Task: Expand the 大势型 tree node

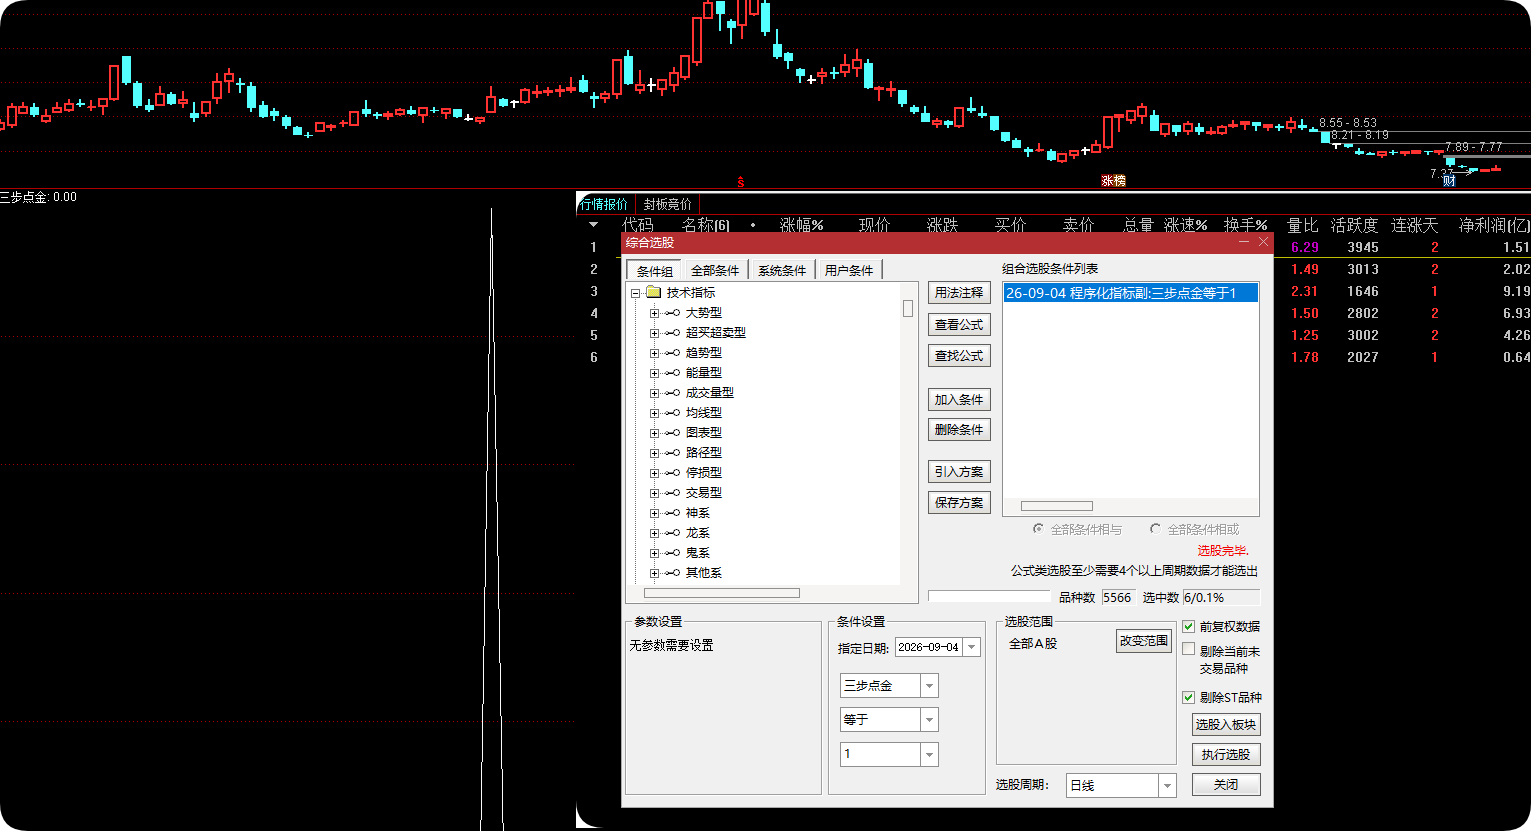Action: pyautogui.click(x=654, y=313)
